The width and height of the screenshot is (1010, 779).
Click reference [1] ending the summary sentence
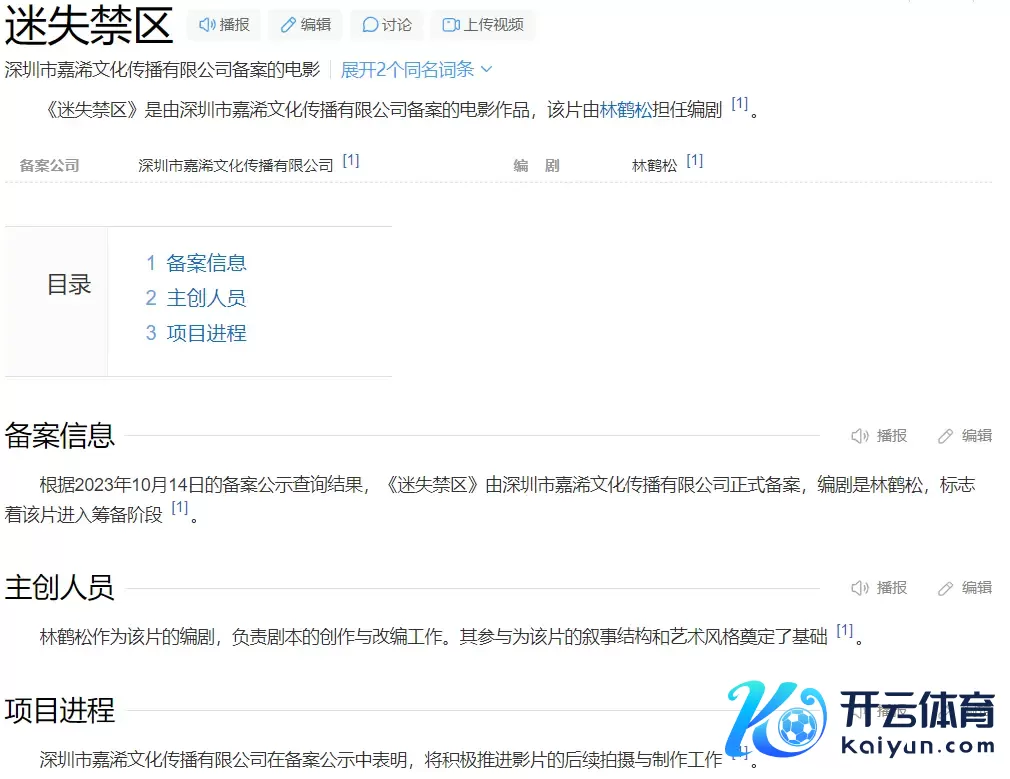pyautogui.click(x=739, y=104)
